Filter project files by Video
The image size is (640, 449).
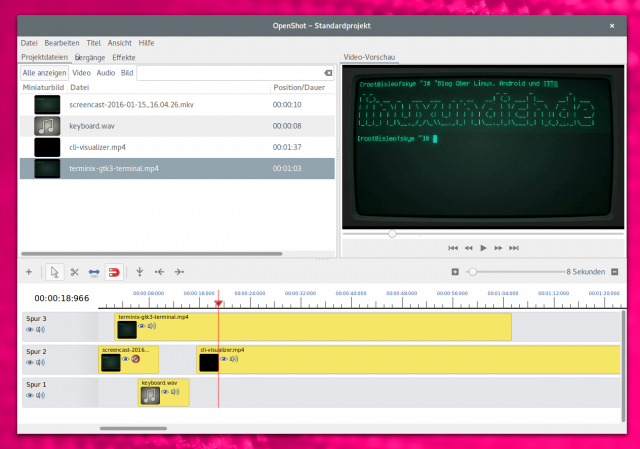[81, 73]
